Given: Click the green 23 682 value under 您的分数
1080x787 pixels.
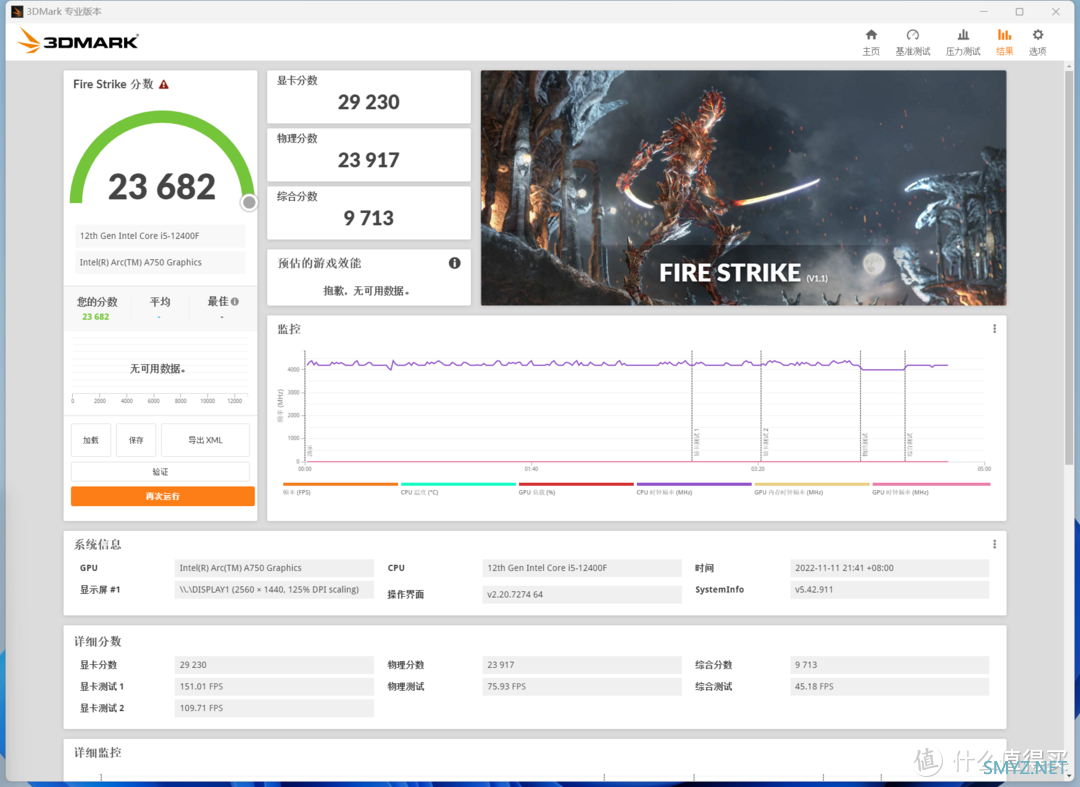Looking at the screenshot, I should pos(96,317).
